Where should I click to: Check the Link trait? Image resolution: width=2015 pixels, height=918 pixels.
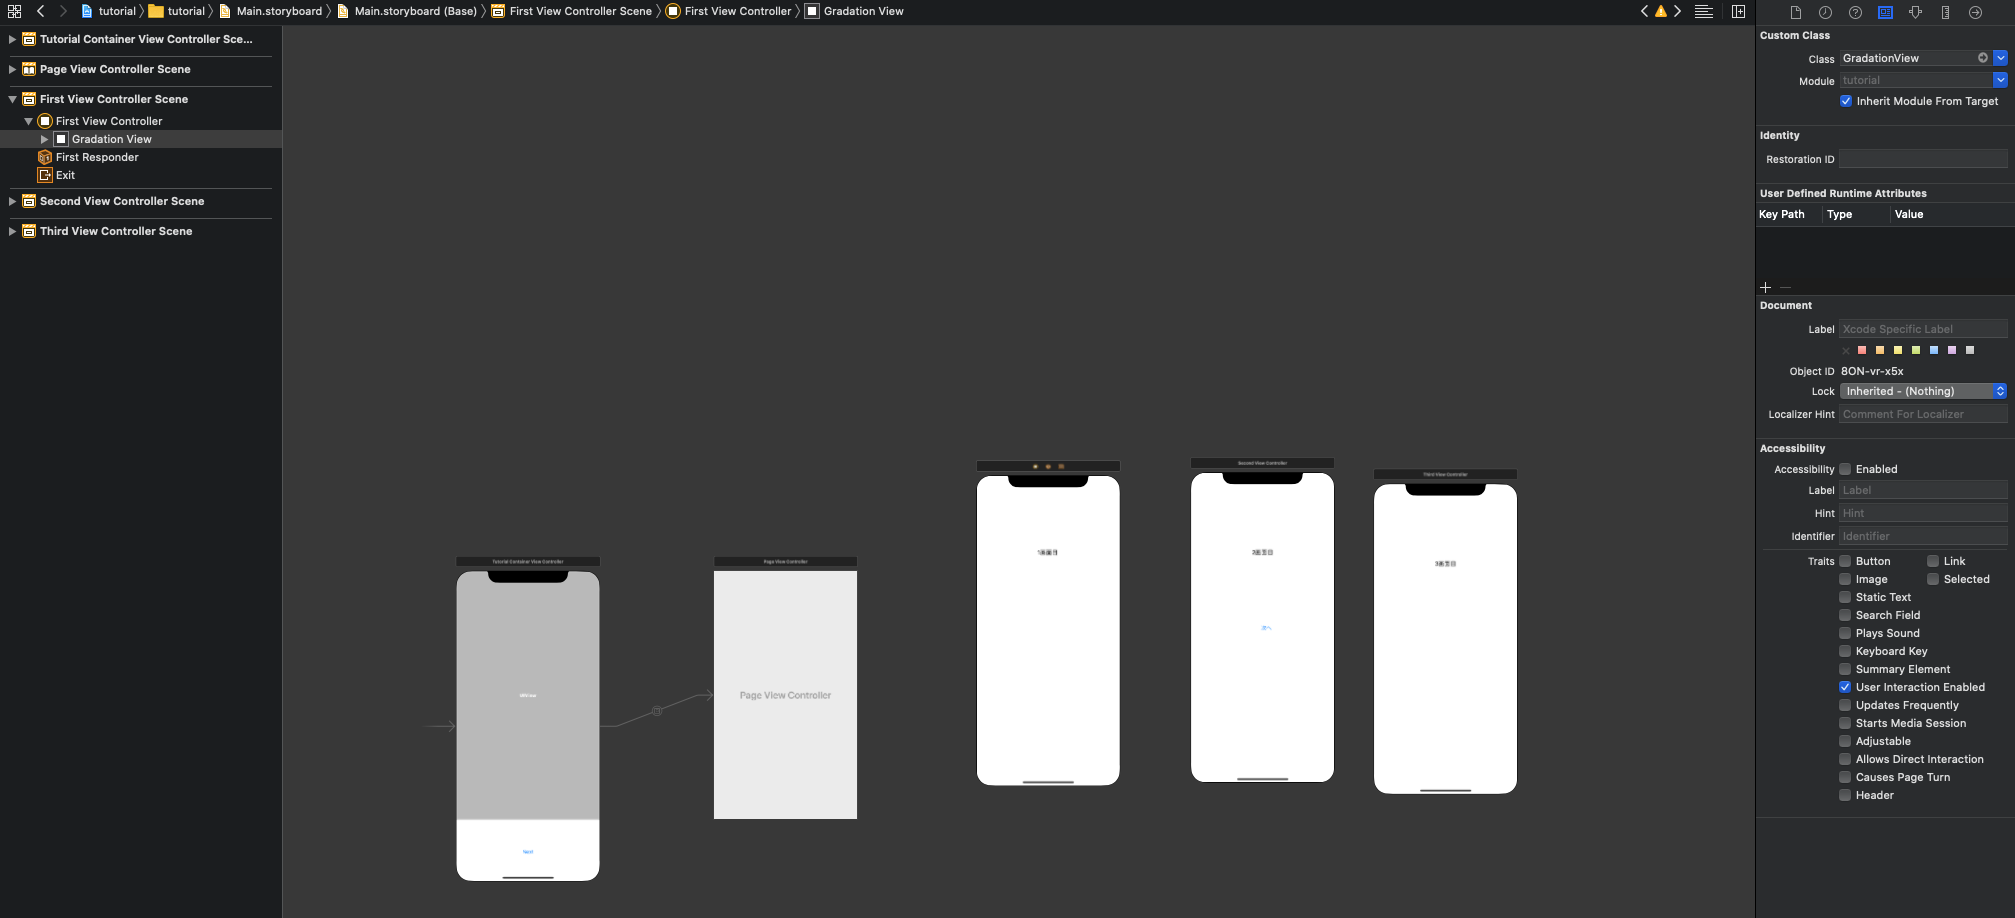(1933, 561)
